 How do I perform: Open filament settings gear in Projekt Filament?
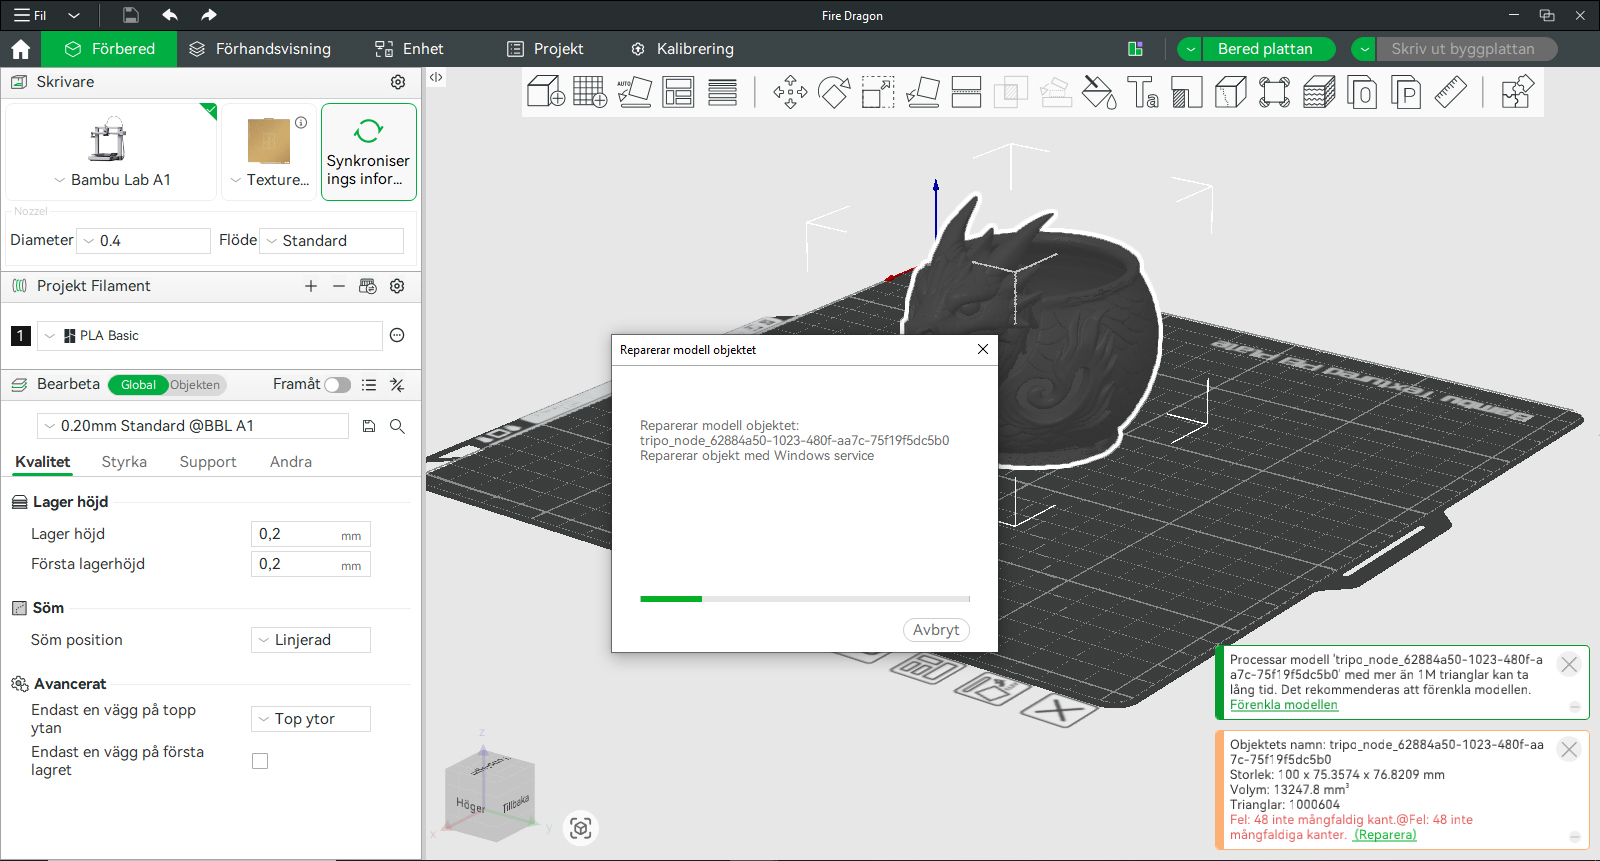pos(397,286)
